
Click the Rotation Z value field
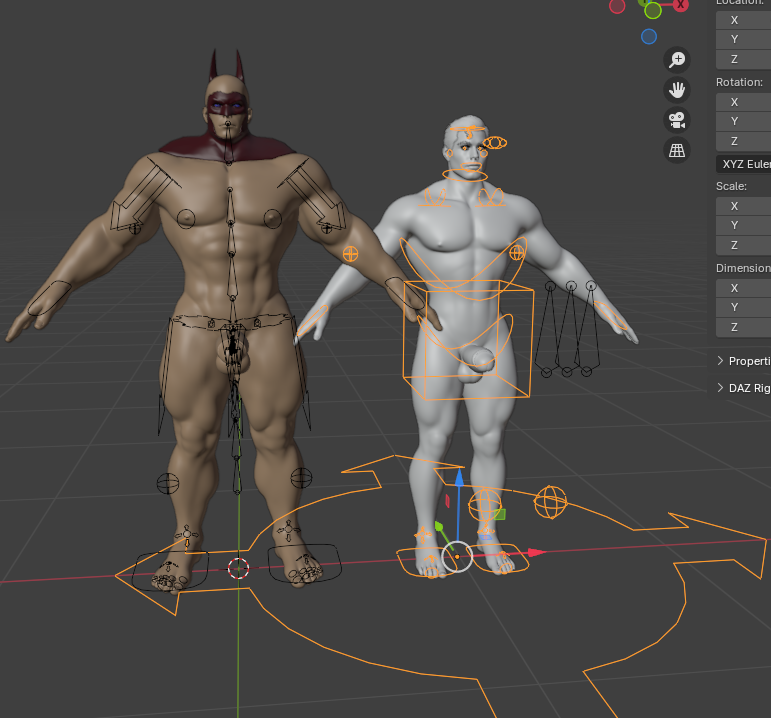click(x=743, y=141)
